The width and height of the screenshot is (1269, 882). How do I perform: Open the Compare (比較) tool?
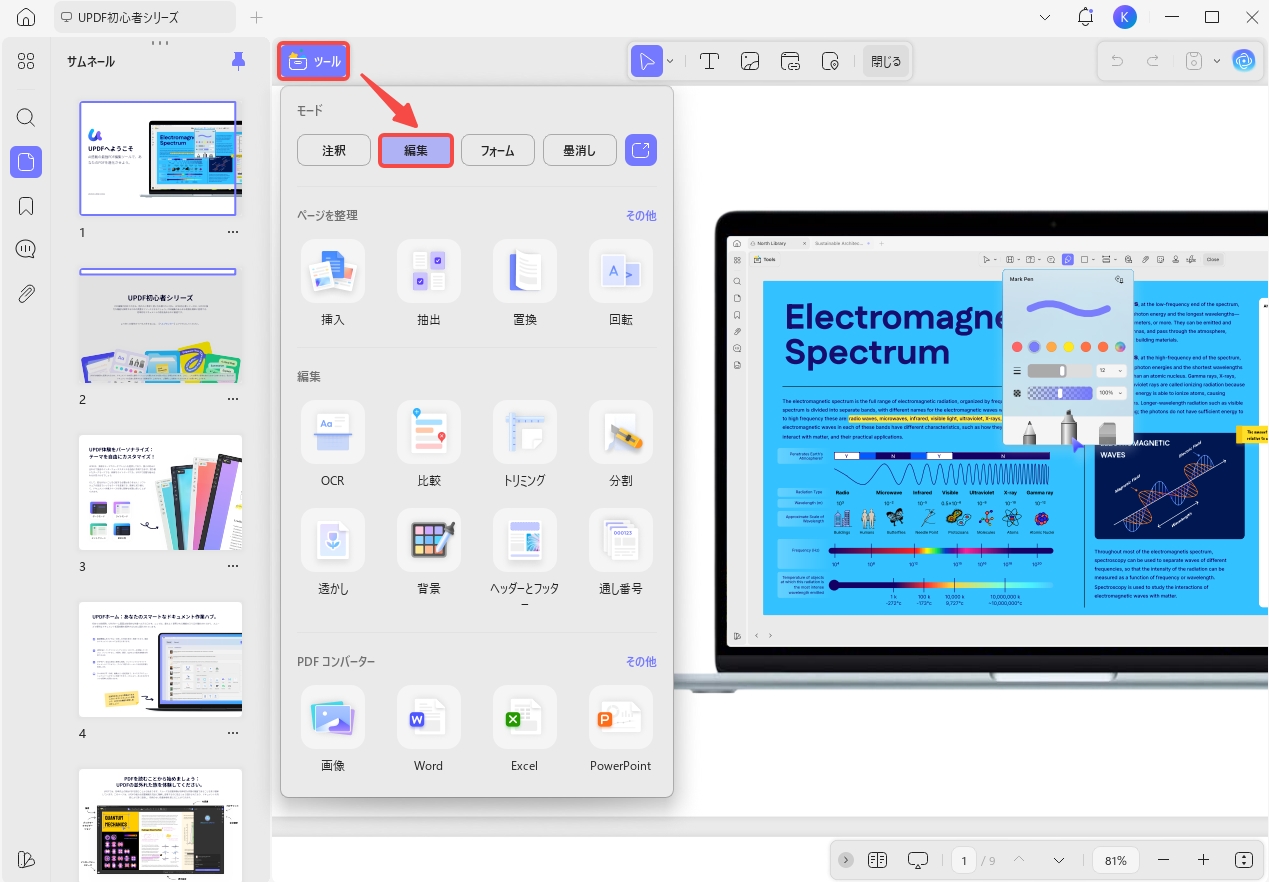tap(428, 432)
